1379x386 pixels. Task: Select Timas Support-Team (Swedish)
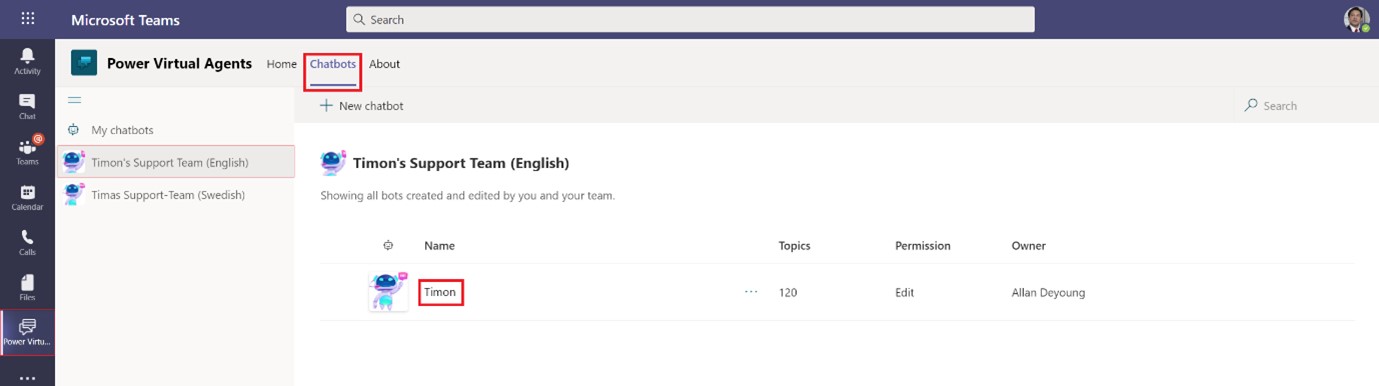[x=176, y=195]
